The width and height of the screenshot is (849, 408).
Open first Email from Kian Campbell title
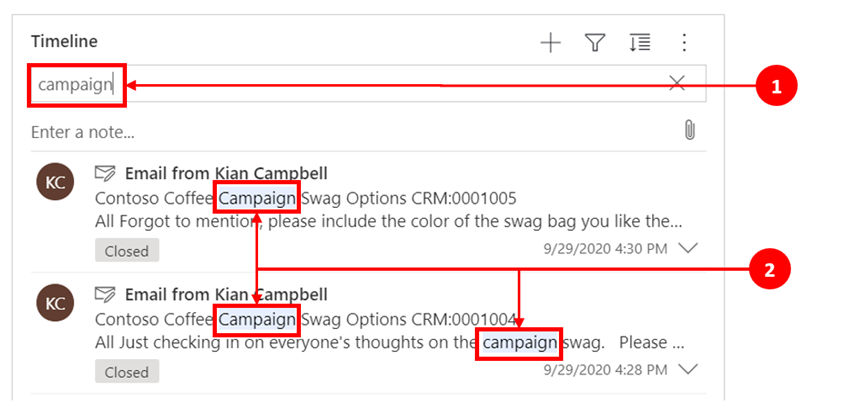(226, 174)
